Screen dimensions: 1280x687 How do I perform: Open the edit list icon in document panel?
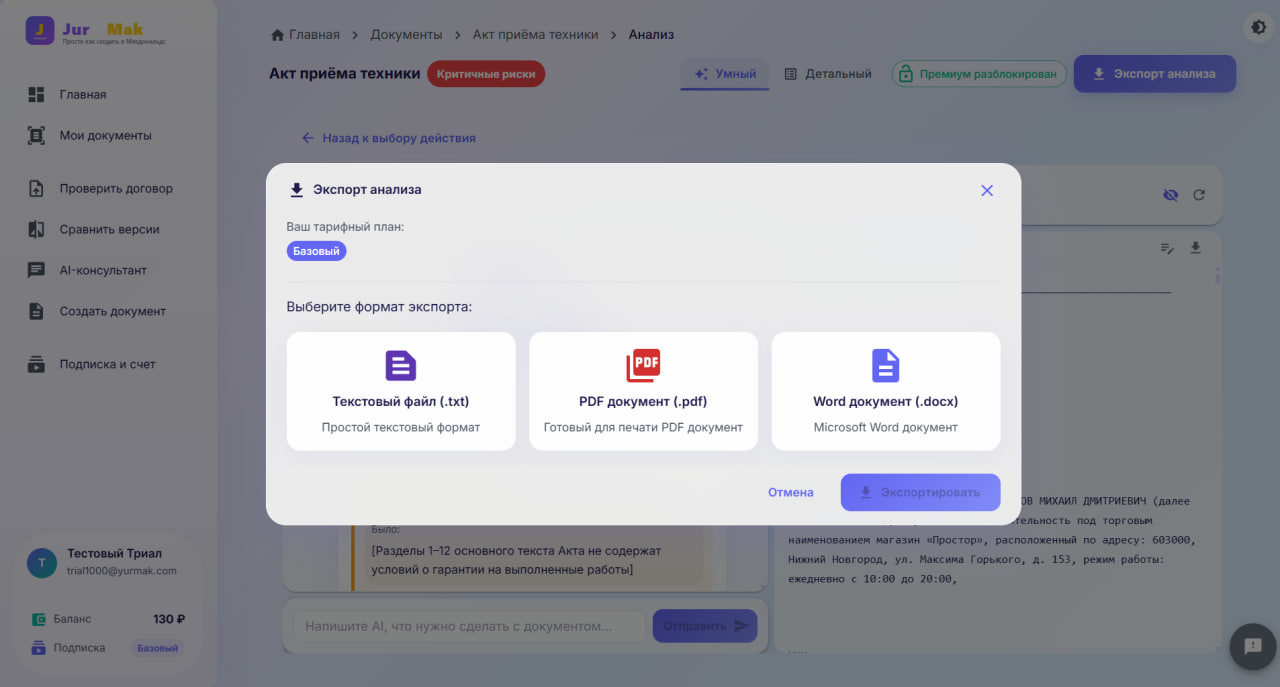coord(1167,248)
